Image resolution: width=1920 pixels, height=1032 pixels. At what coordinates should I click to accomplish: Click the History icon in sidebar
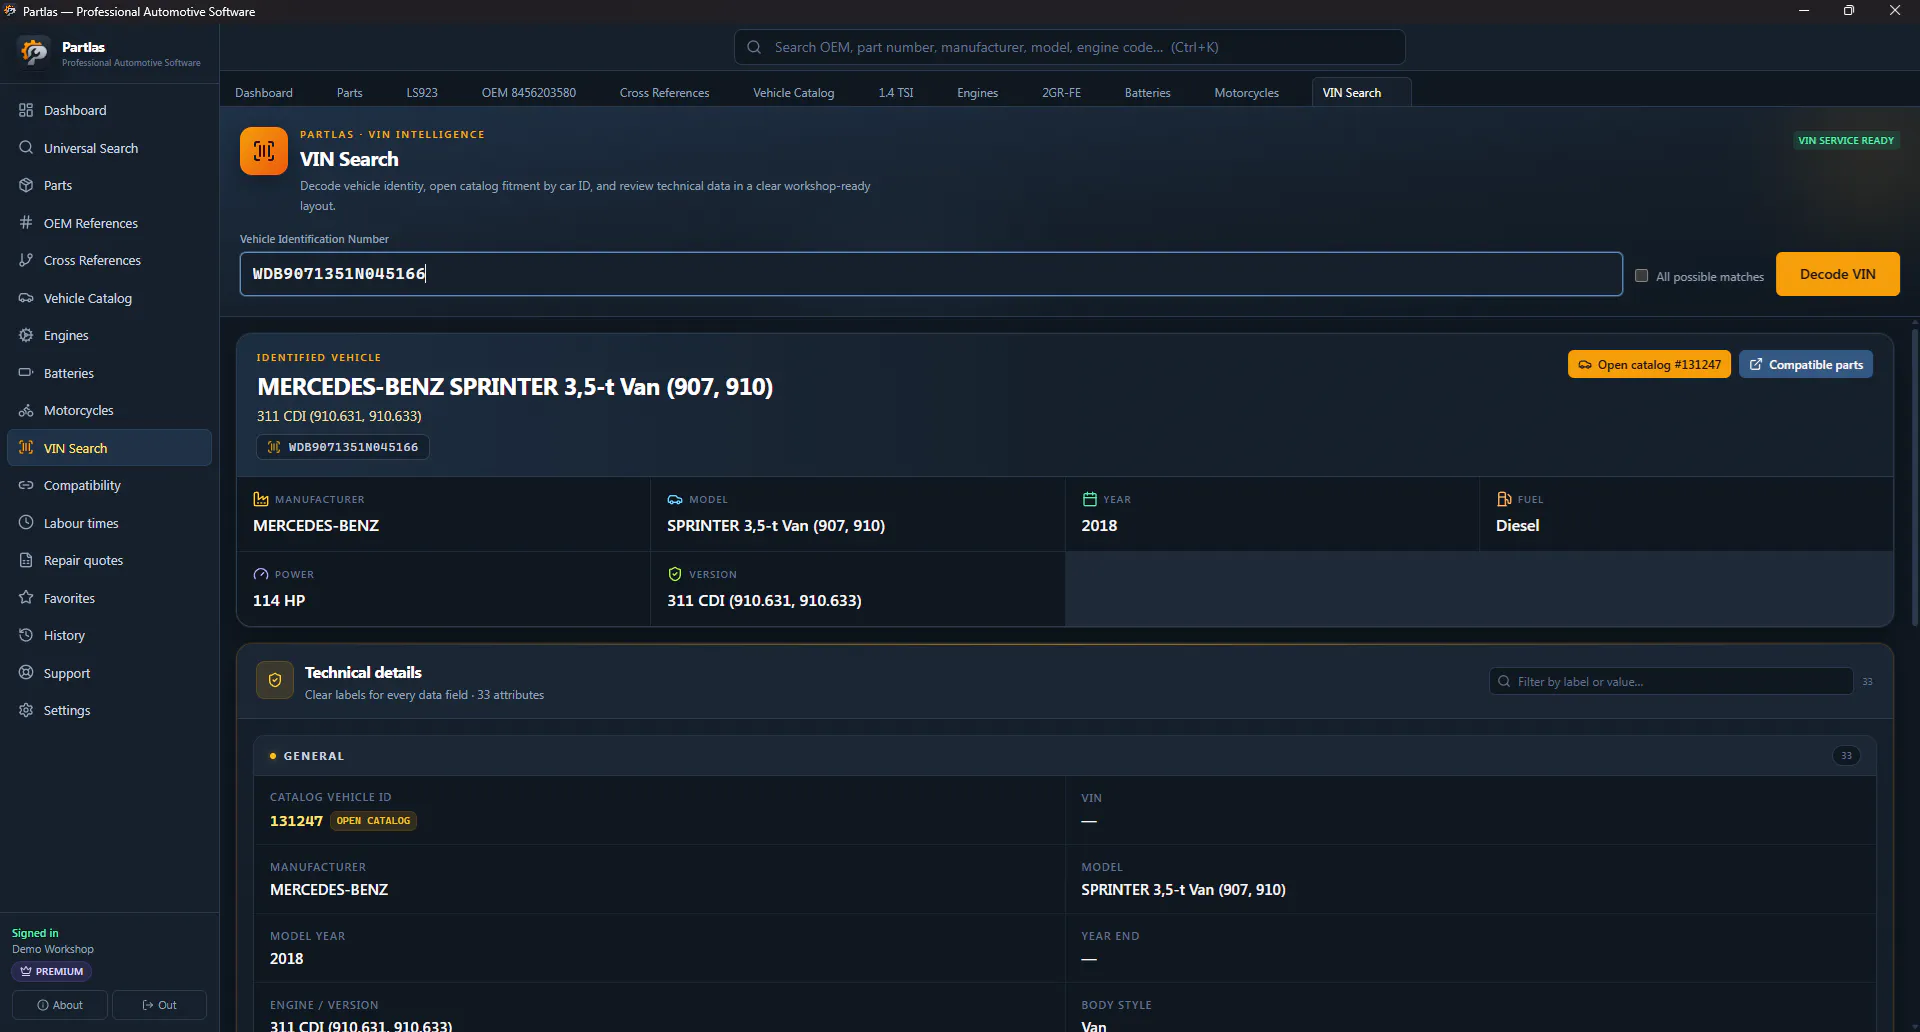click(x=26, y=635)
